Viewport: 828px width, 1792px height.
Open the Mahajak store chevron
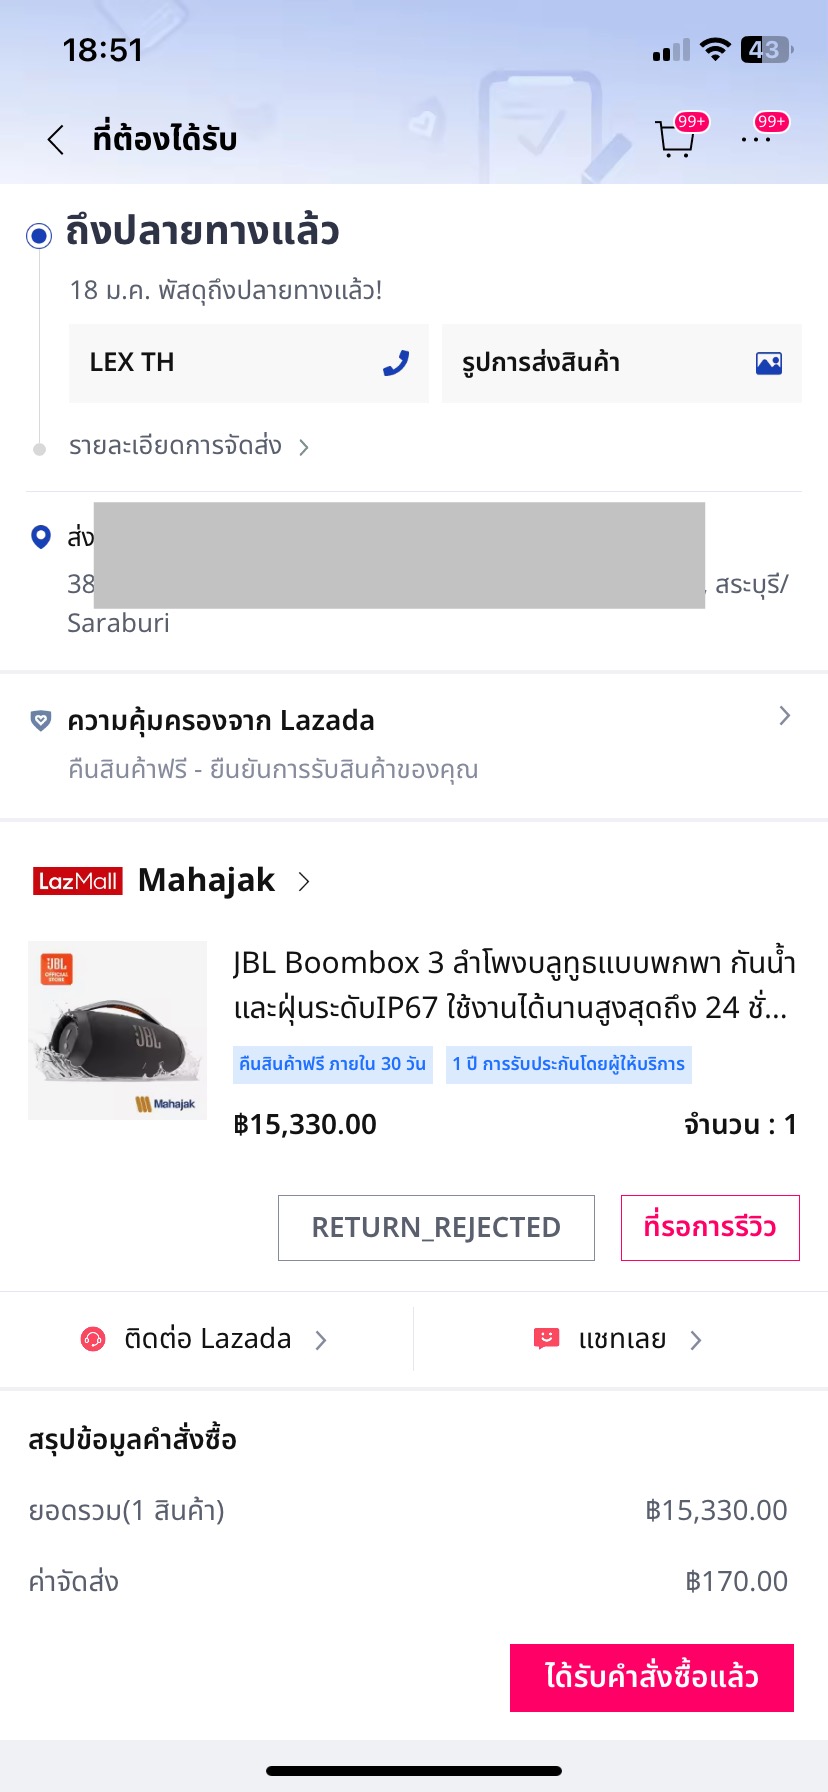304,881
